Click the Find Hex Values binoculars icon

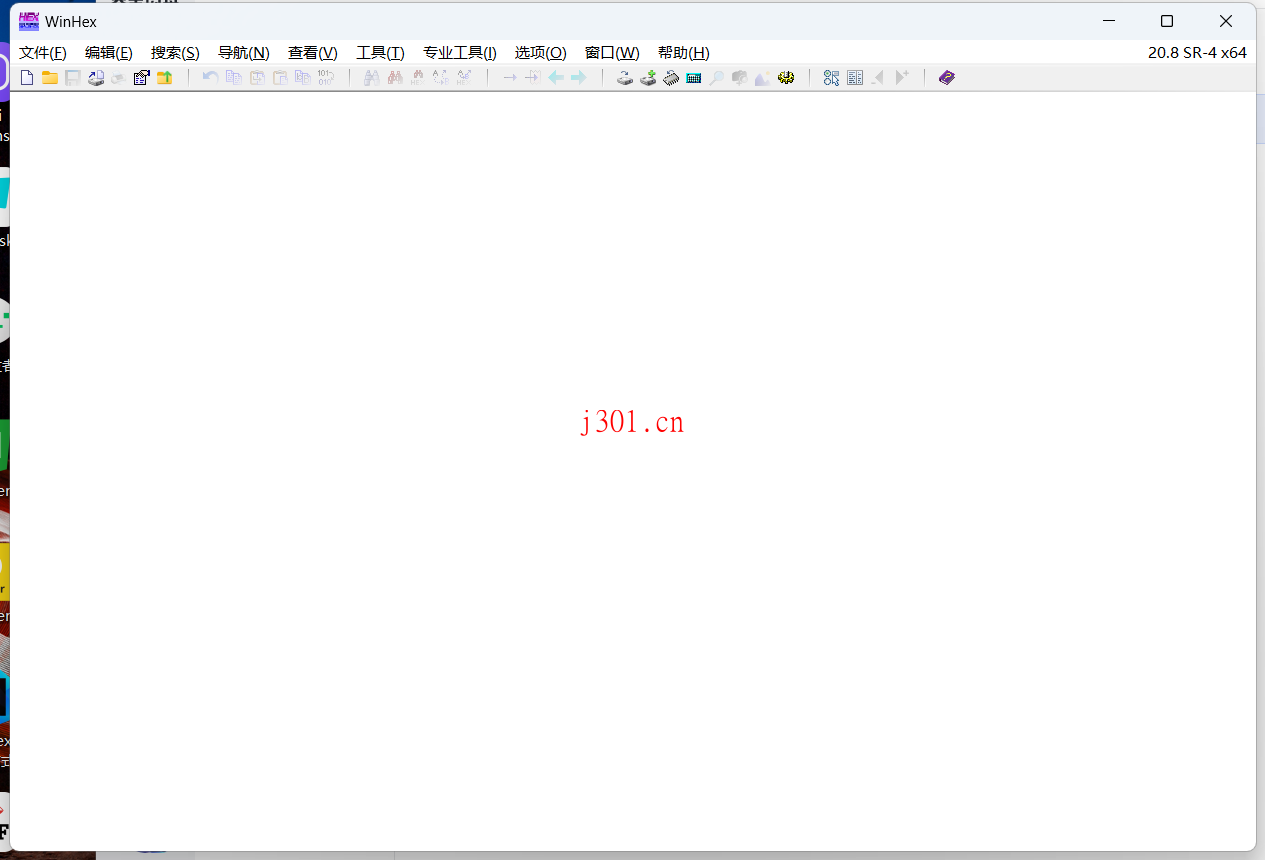click(x=417, y=78)
